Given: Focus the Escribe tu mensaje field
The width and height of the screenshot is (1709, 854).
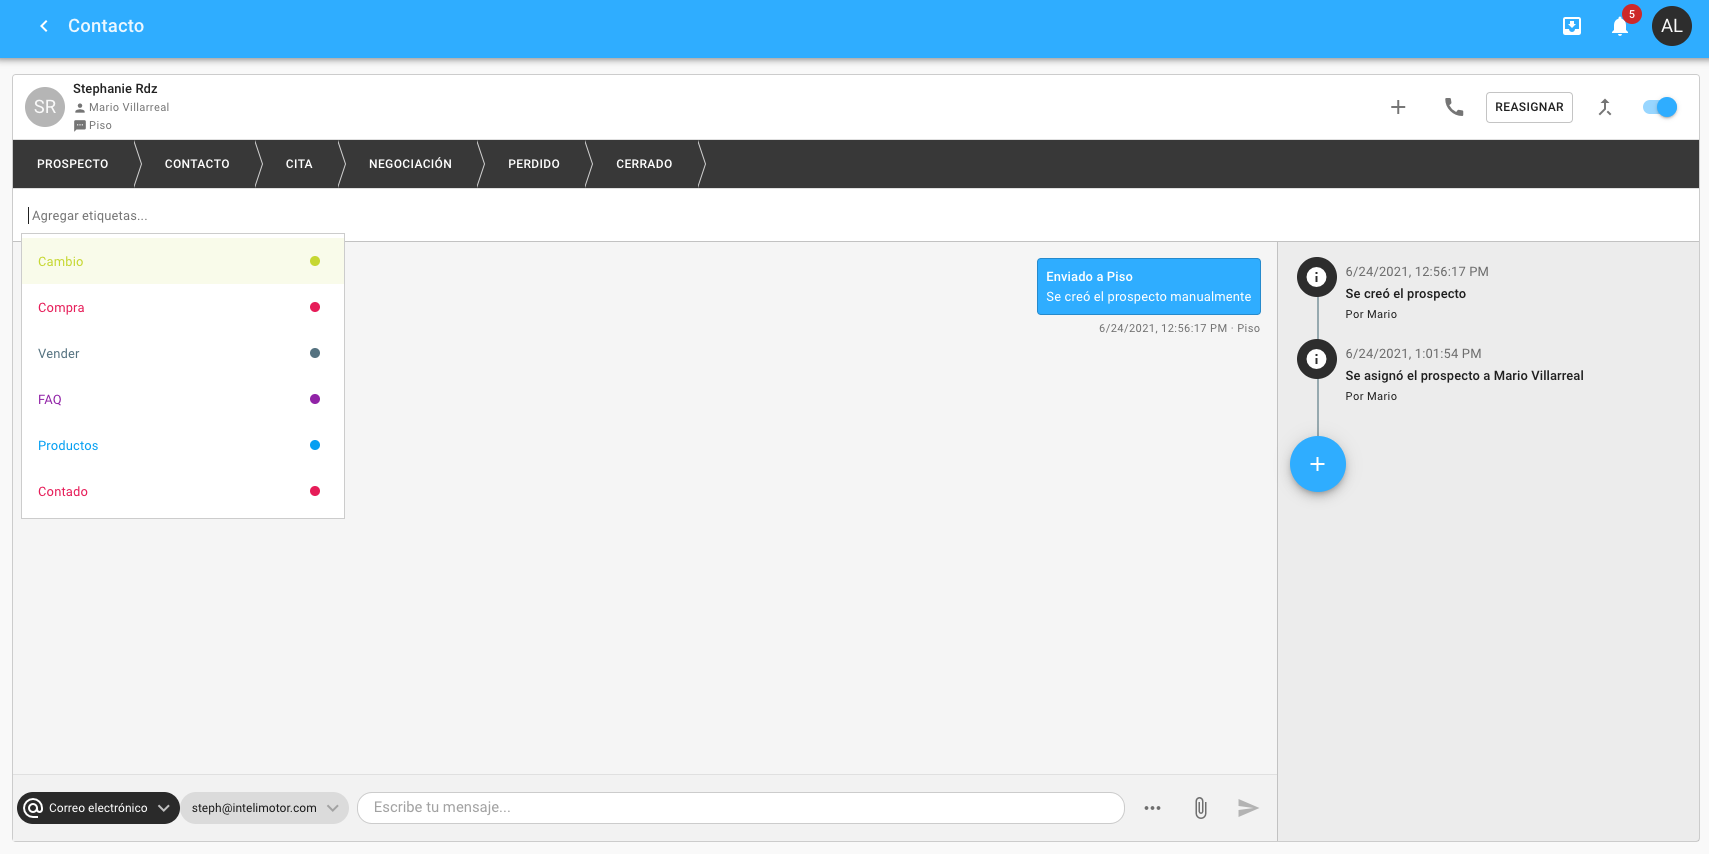Looking at the screenshot, I should tap(740, 808).
